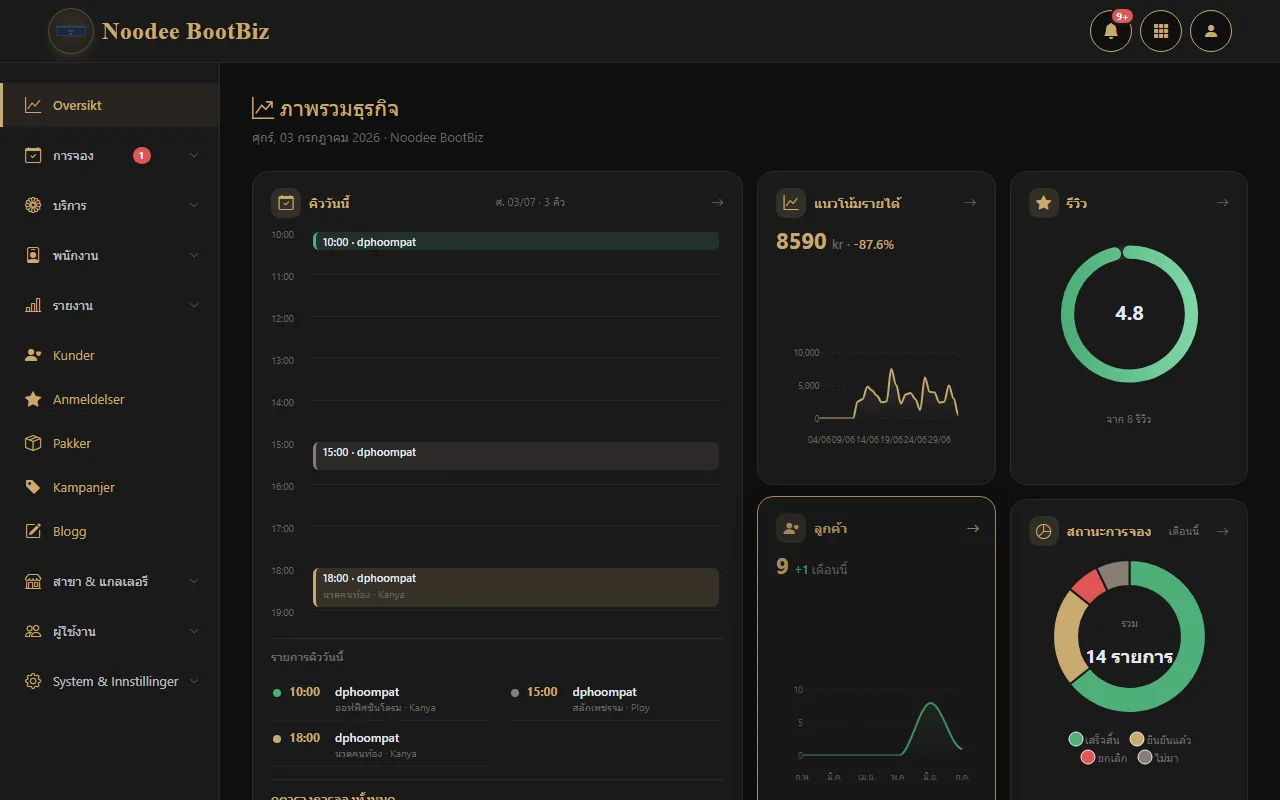Image resolution: width=1280 pixels, height=800 pixels.
Task: Click the 4.8 rating donut chart
Action: tap(1129, 313)
